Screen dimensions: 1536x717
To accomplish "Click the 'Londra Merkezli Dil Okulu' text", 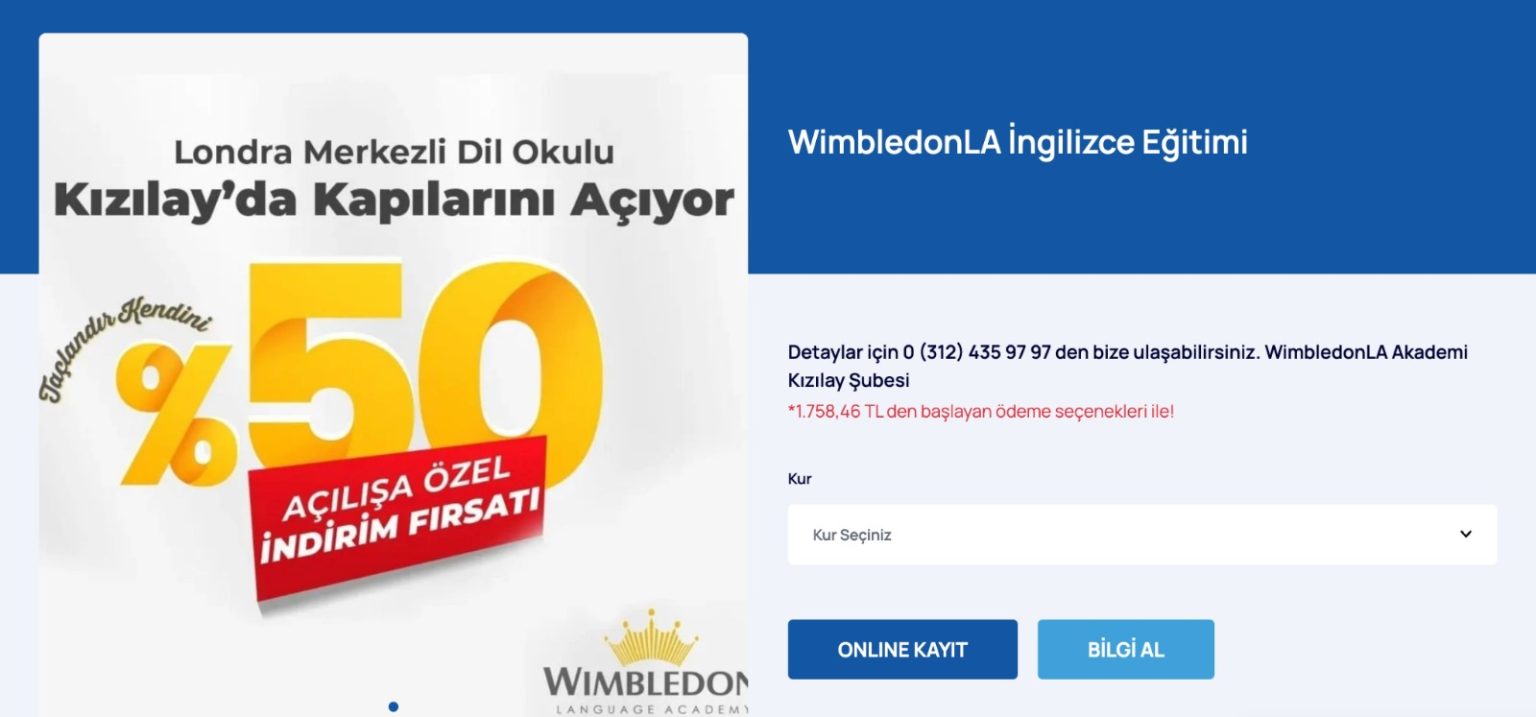I will tap(394, 152).
